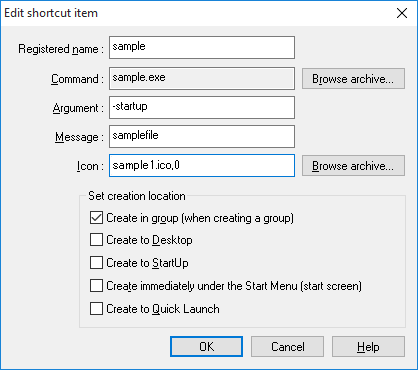Confirm with the OK button
Viewport: 418px width, 370px height.
pos(206,347)
